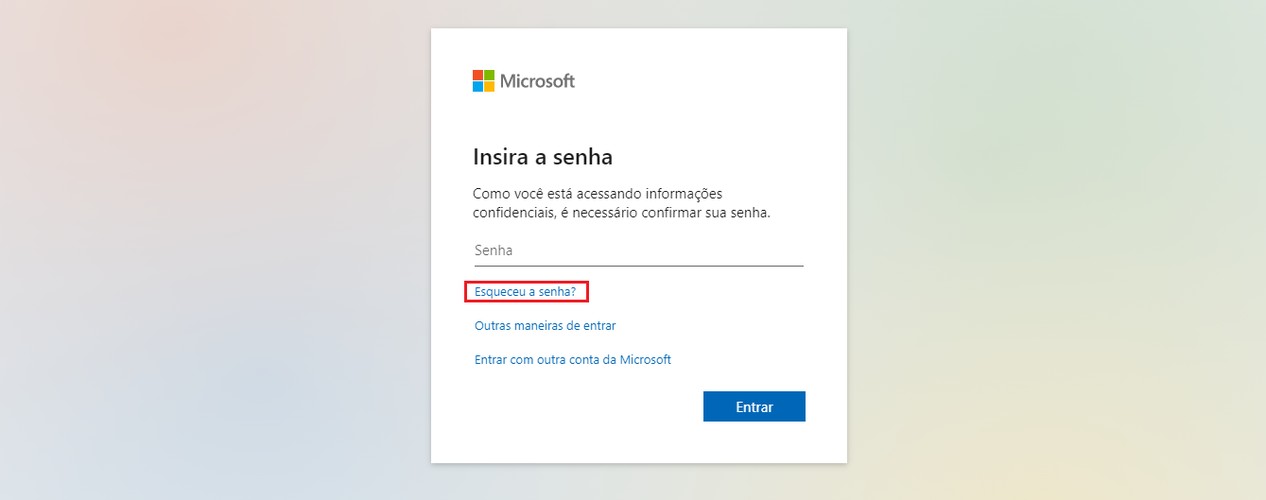This screenshot has width=1266, height=500.
Task: Click the yellow square of Microsoft logo
Action: point(490,87)
